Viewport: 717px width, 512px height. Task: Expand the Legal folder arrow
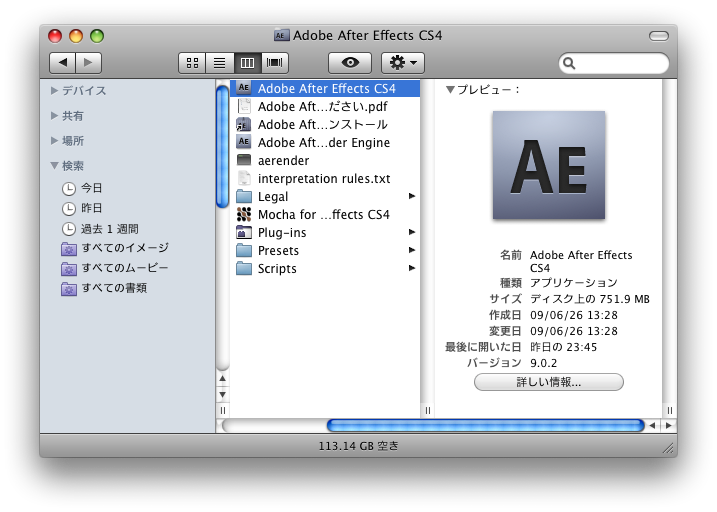412,196
